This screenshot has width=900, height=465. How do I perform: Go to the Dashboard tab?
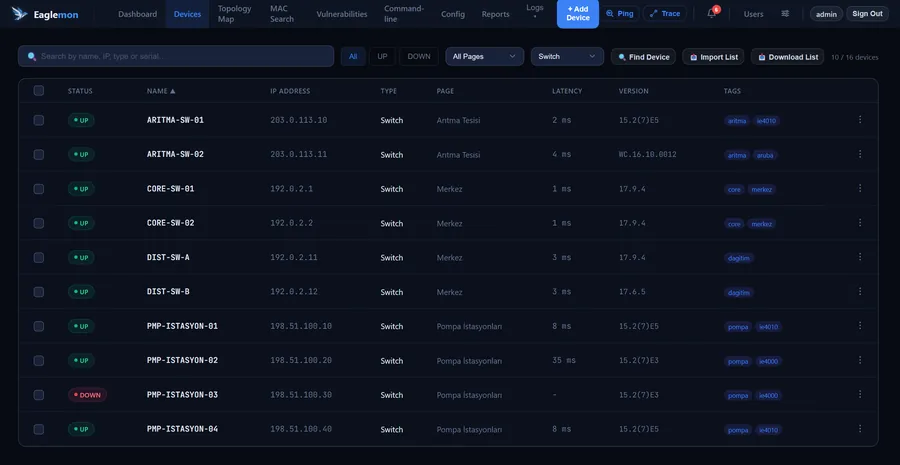click(137, 14)
